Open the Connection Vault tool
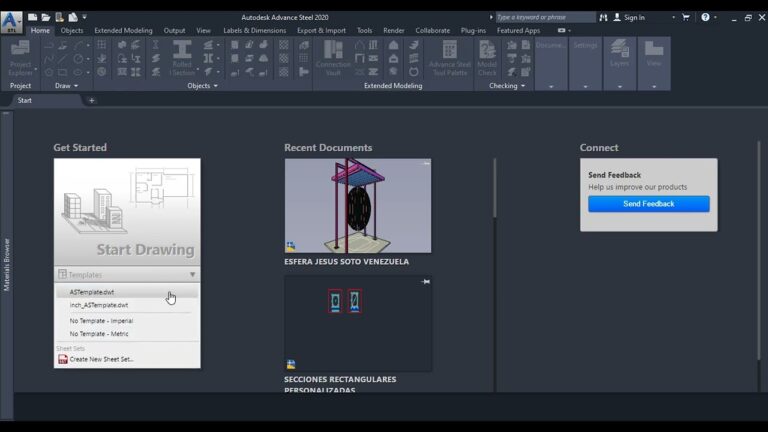 333,58
